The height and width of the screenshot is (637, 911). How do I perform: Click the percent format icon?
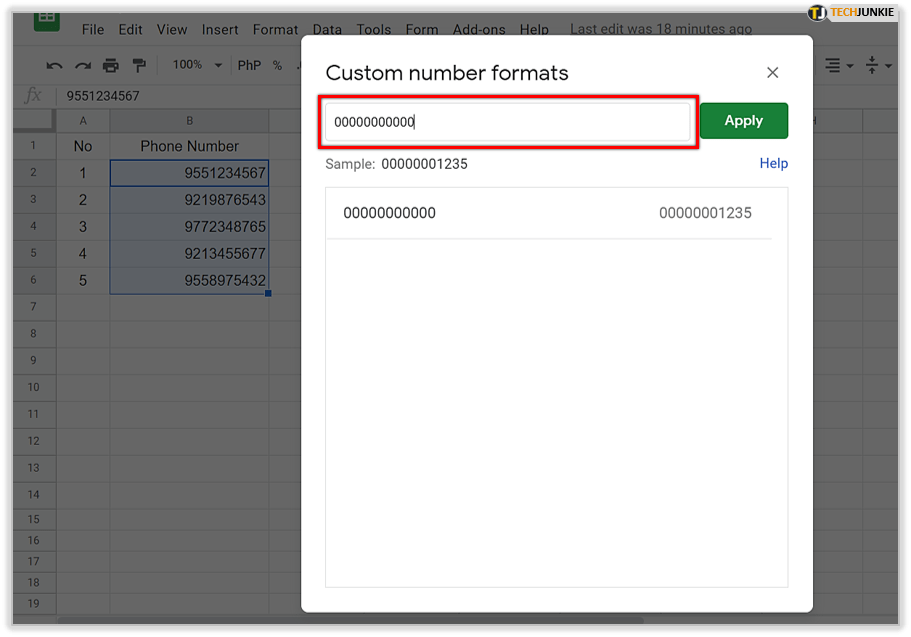point(277,66)
